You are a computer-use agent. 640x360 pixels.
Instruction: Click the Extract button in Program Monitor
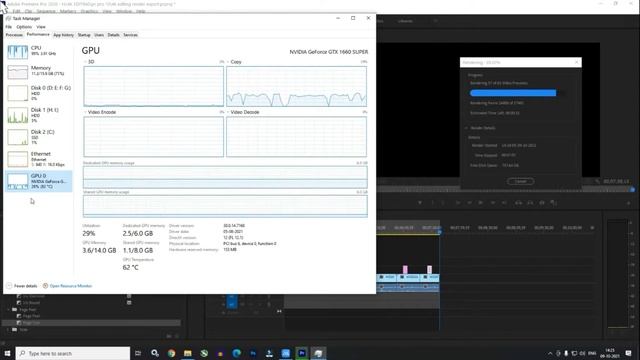530,202
